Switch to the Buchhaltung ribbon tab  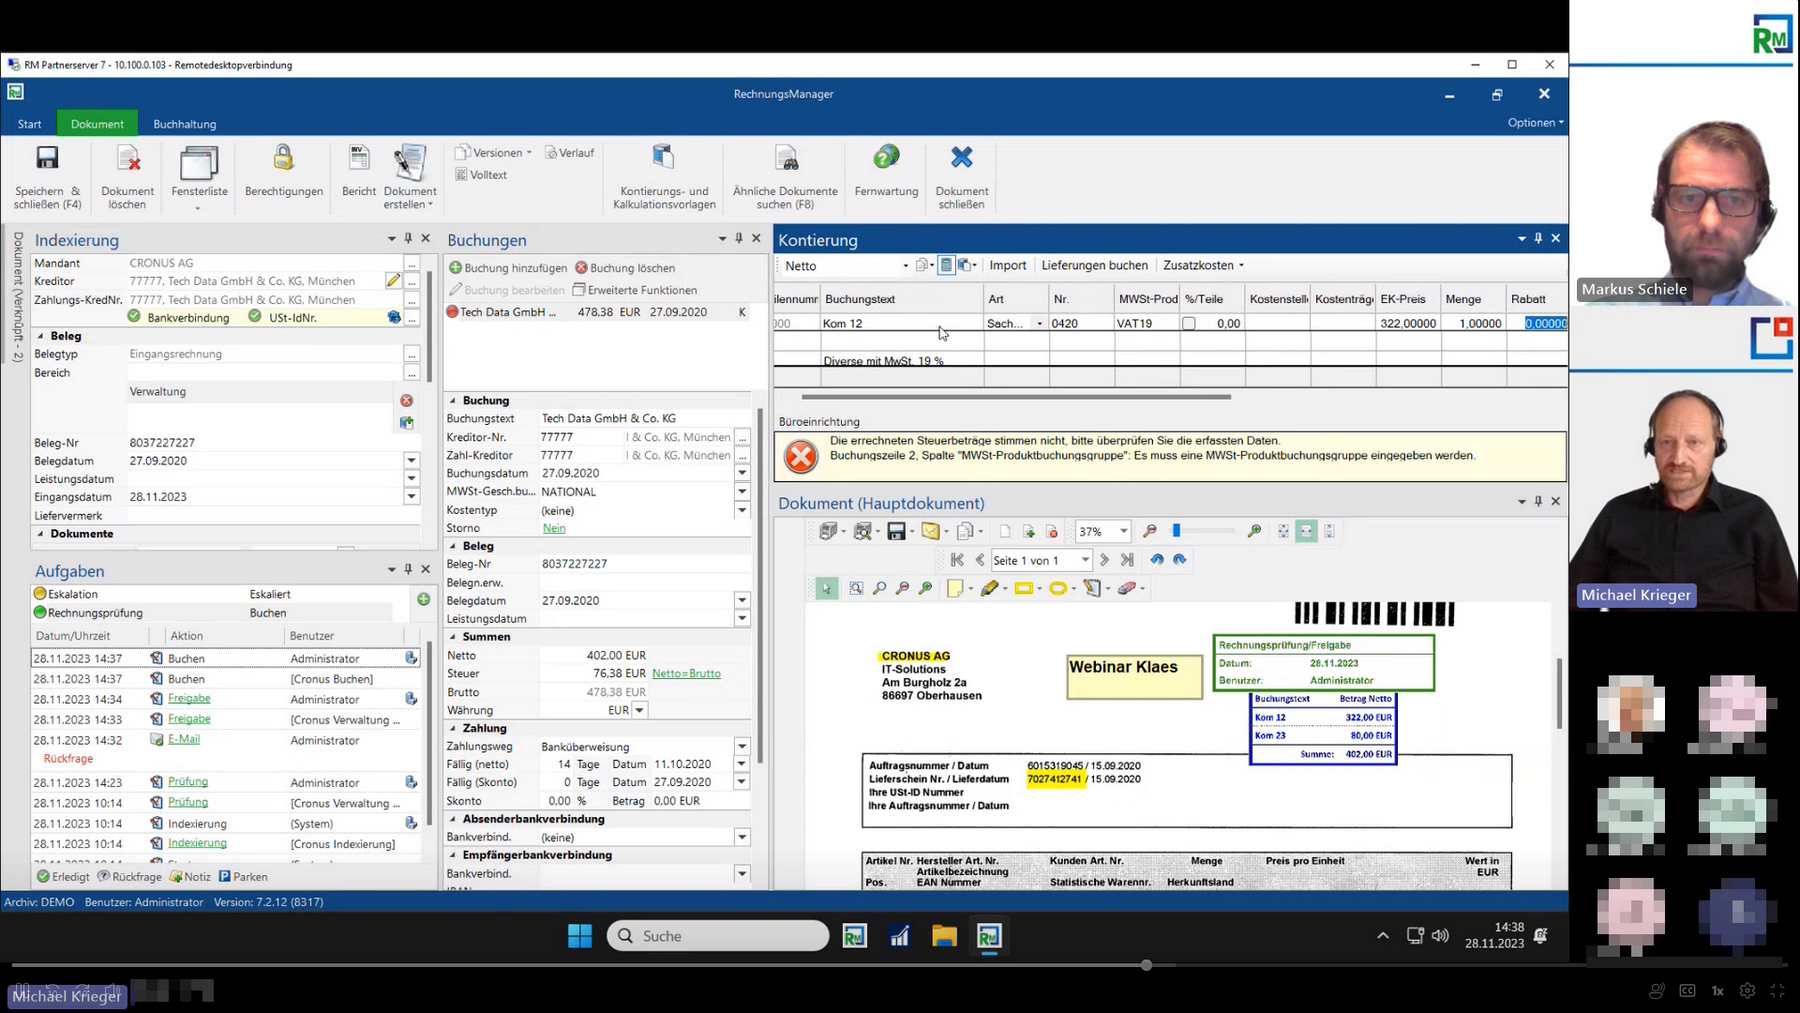(x=184, y=124)
